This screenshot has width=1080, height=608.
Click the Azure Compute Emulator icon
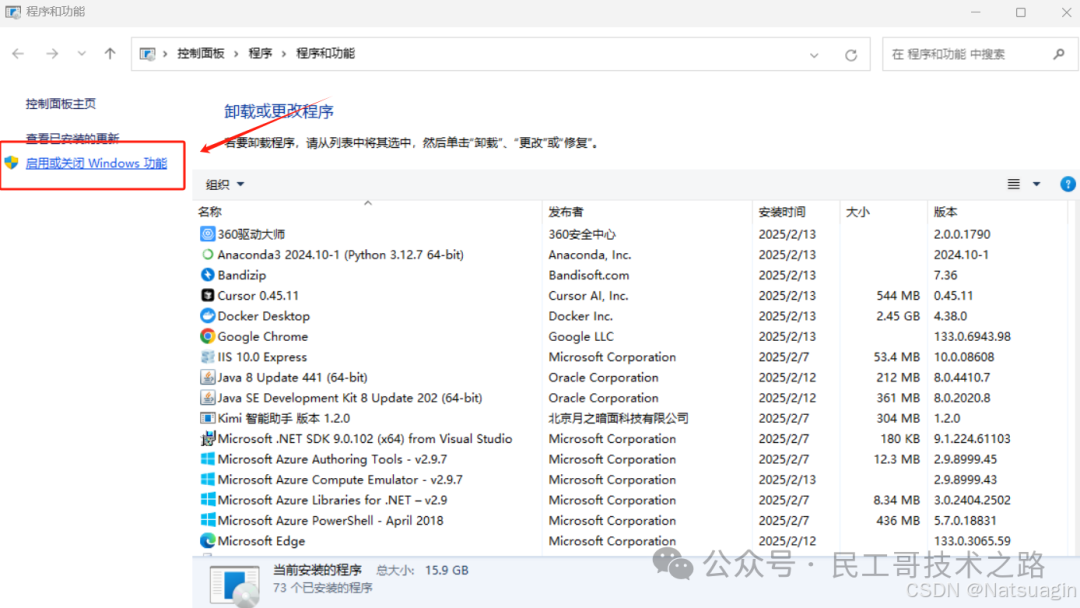[207, 479]
